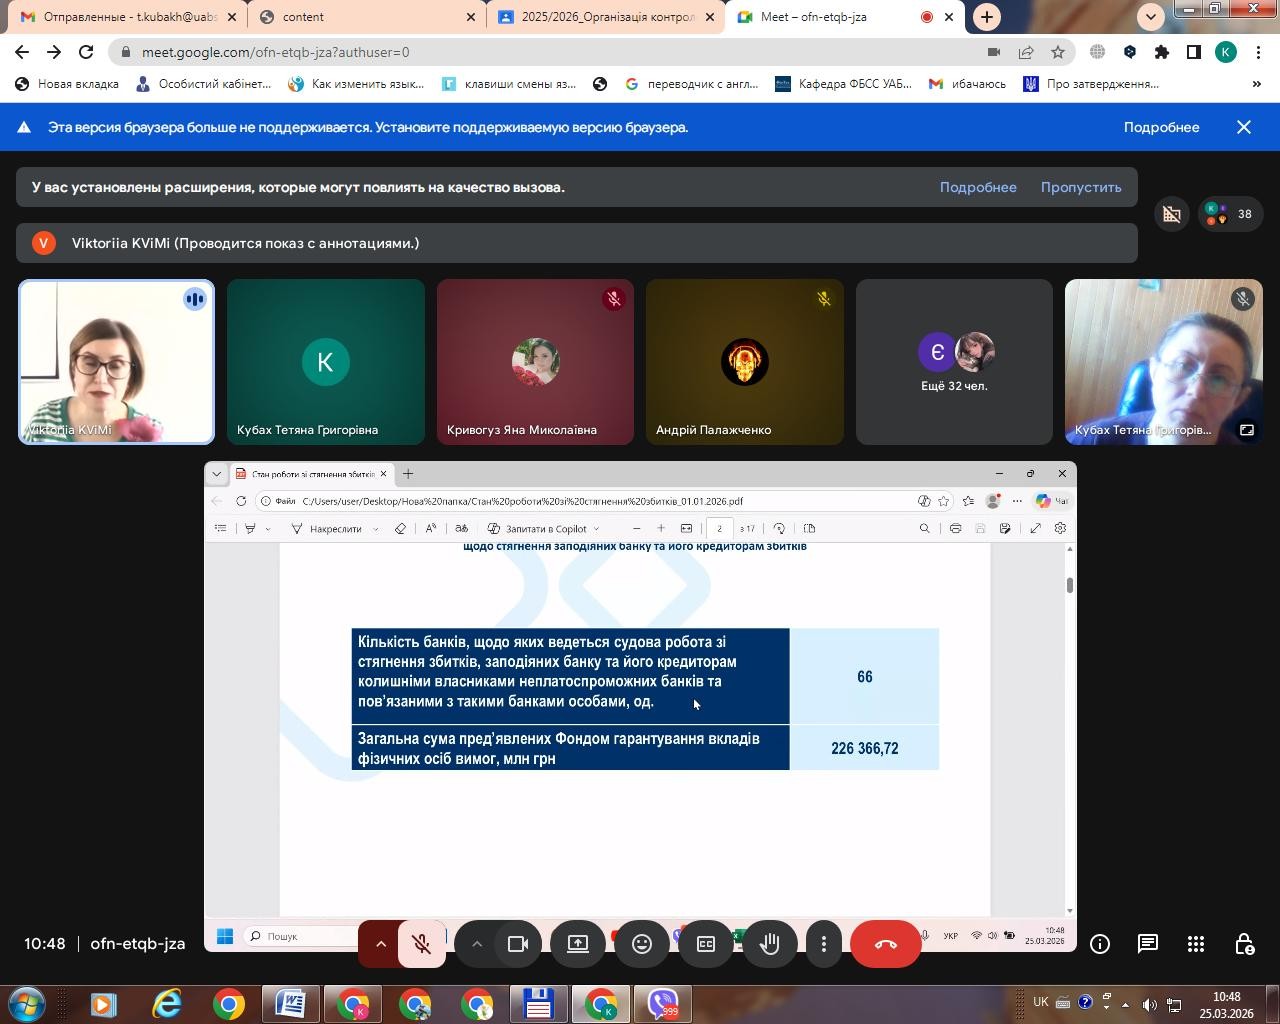Viewport: 1280px width, 1024px height.
Task: Click Пропустить on the extensions warning
Action: click(x=1080, y=187)
